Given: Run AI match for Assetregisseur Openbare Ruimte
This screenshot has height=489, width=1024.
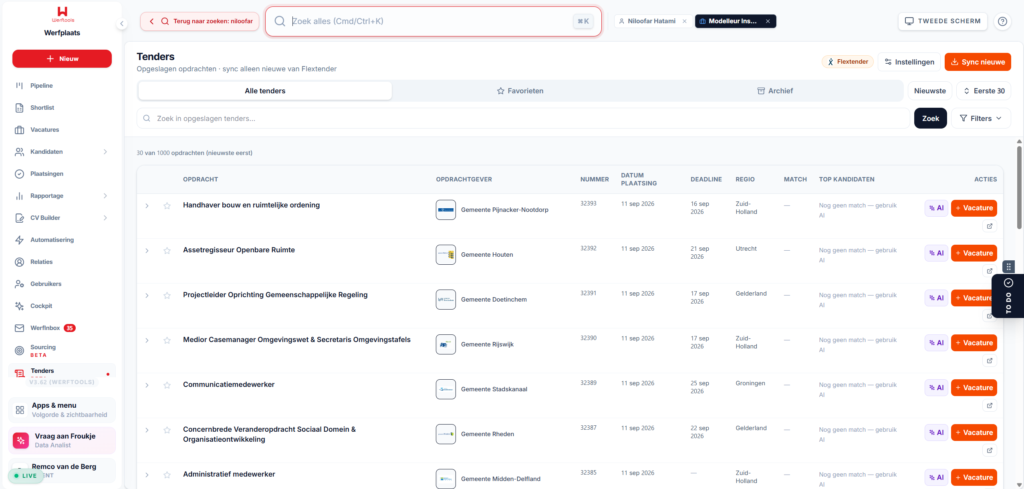Looking at the screenshot, I should (x=936, y=253).
